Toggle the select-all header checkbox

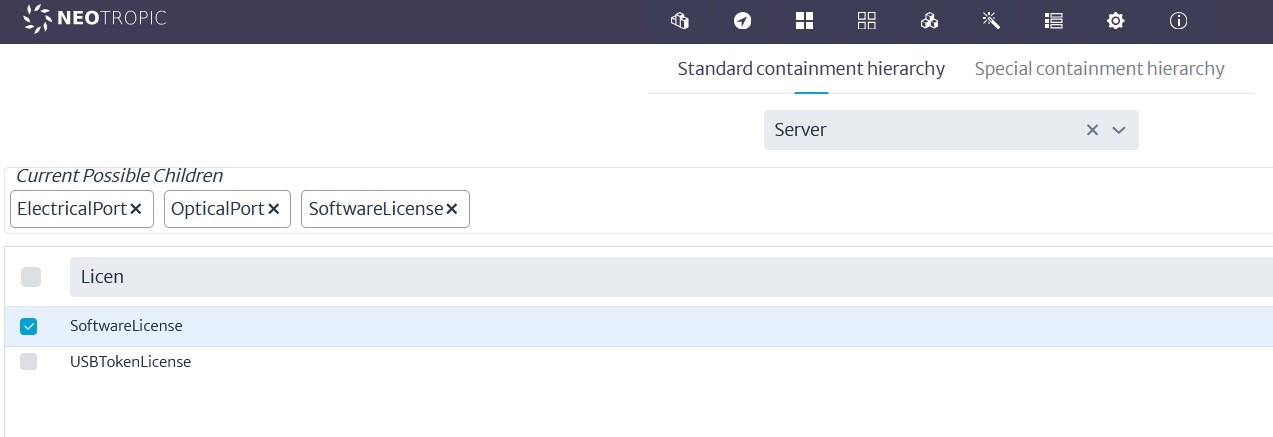click(31, 277)
